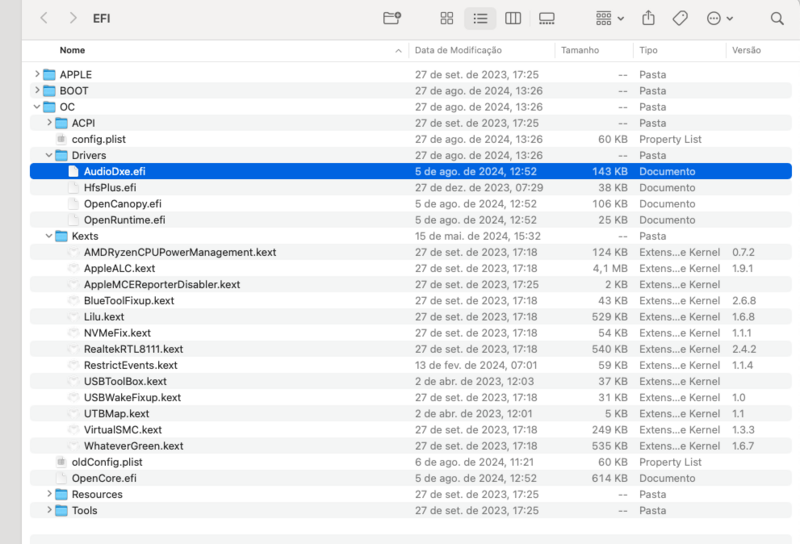Select the OC folder icon
The width and height of the screenshot is (800, 544).
(49, 107)
